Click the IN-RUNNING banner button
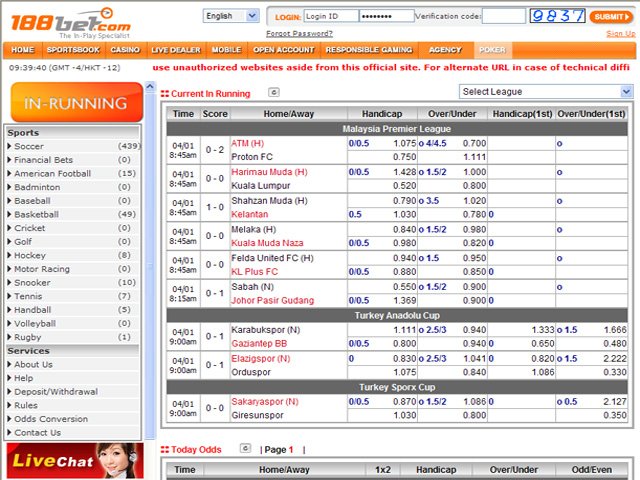Viewport: 640px width, 480px height. 77,102
